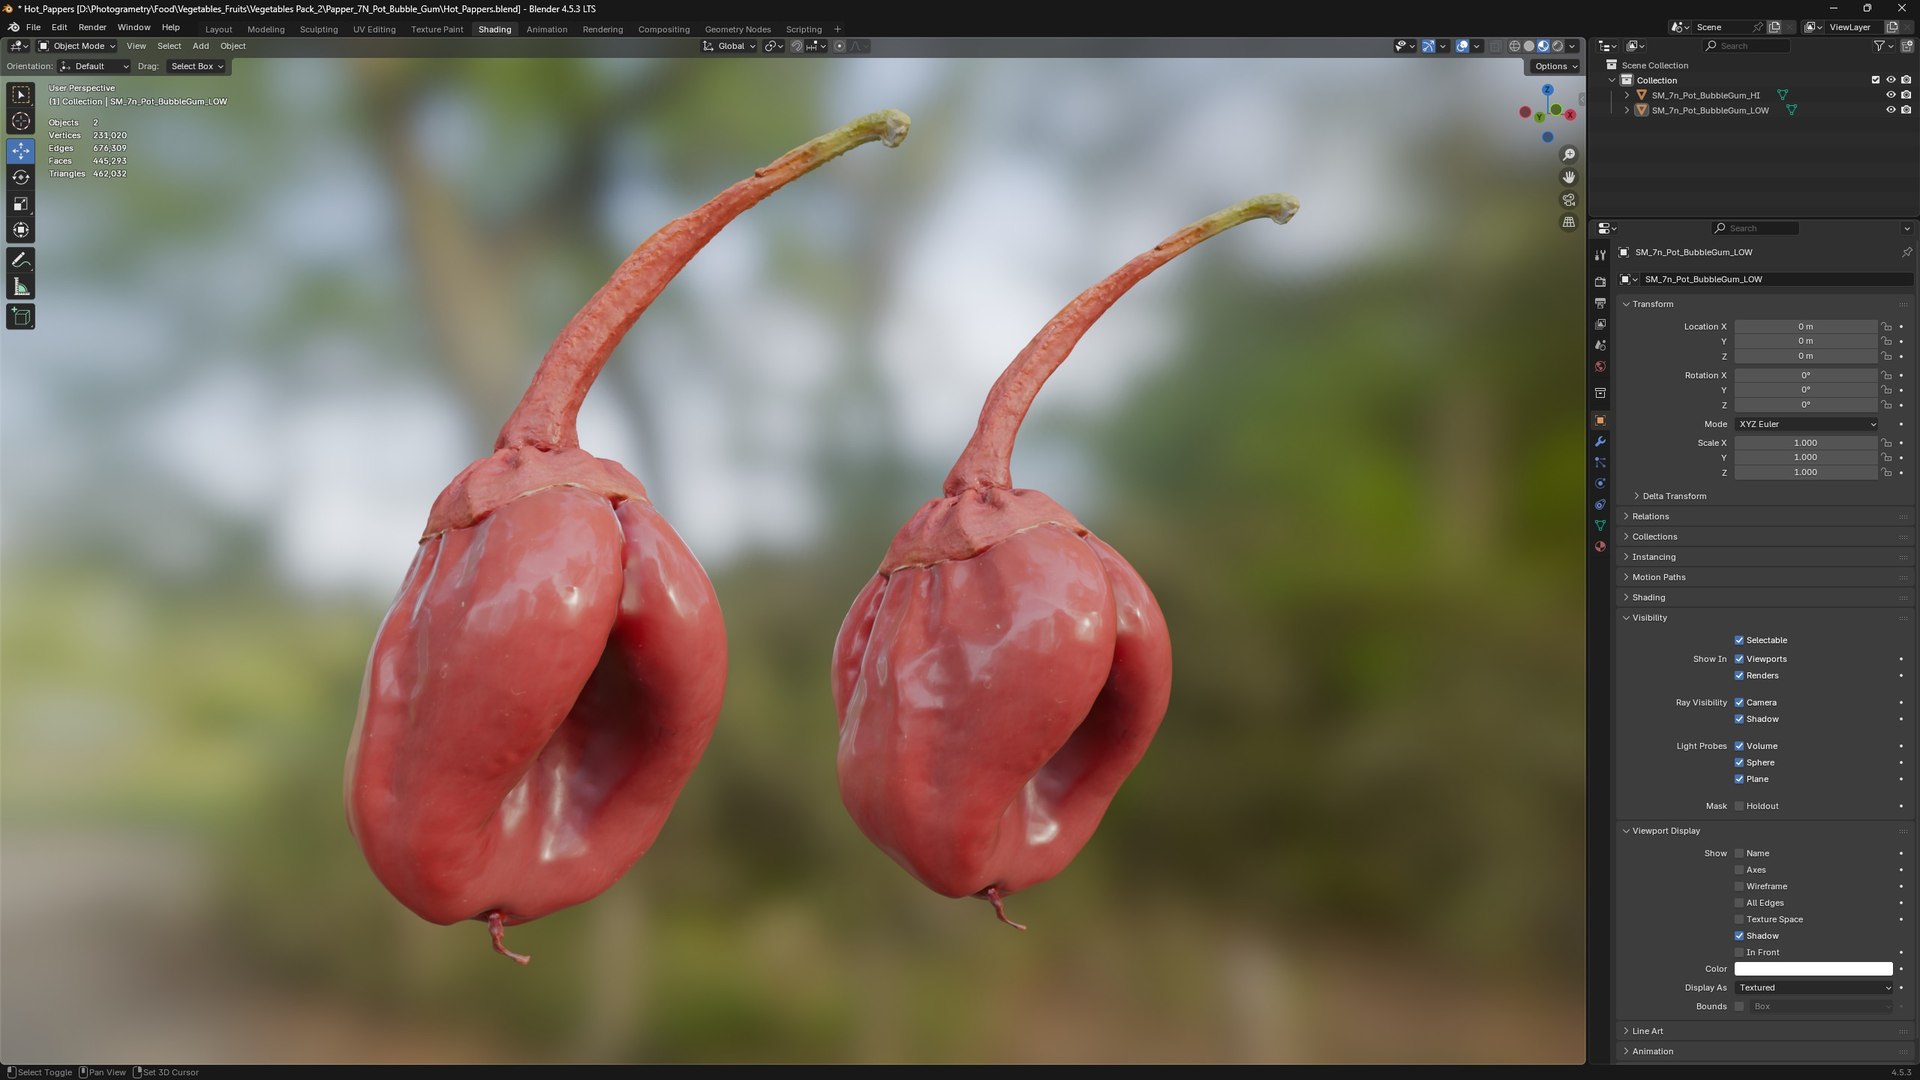Viewport: 1920px width, 1080px height.
Task: Enable the In Front checkbox
Action: point(1739,953)
